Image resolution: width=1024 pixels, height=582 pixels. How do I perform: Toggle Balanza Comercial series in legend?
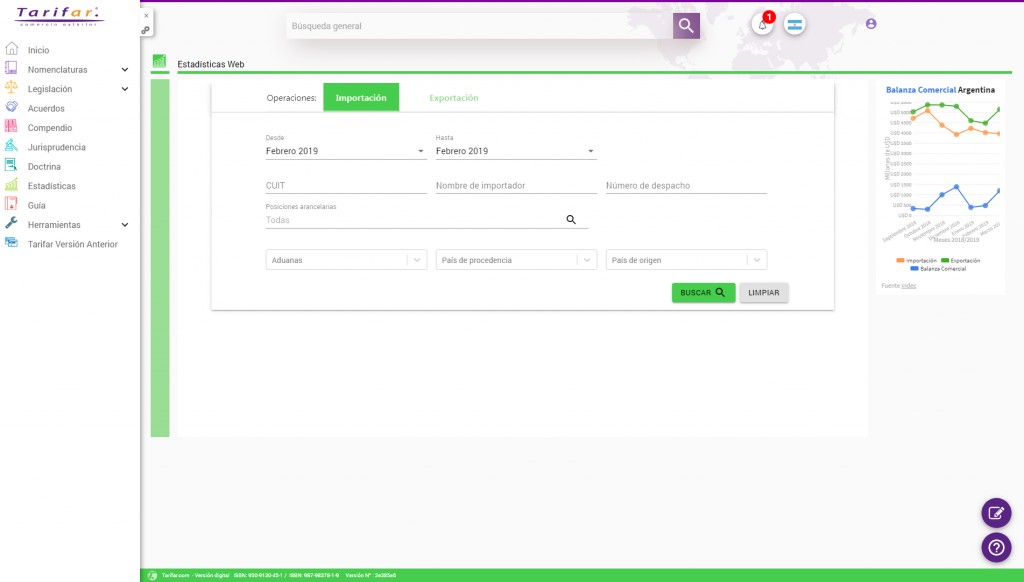(x=938, y=268)
